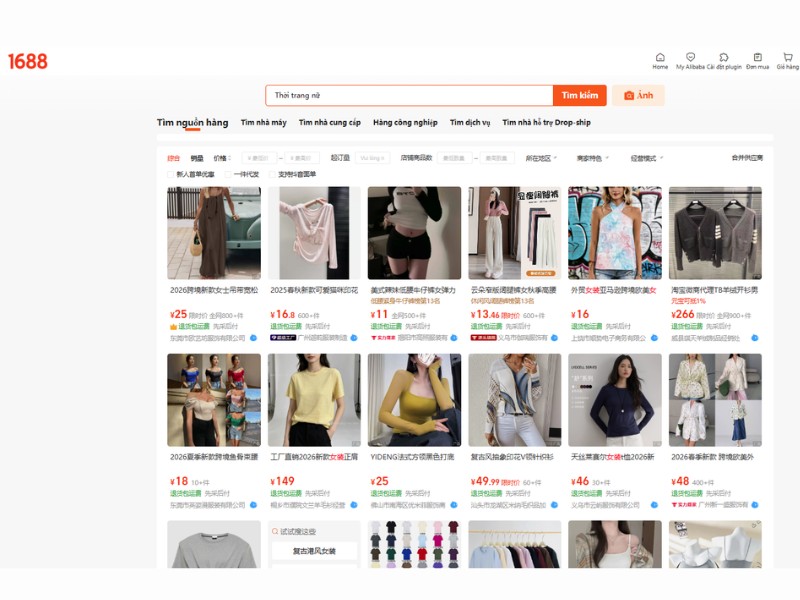This screenshot has width=800, height=600.
Task: Switch to Tìm nhà máy tab
Action: click(263, 123)
